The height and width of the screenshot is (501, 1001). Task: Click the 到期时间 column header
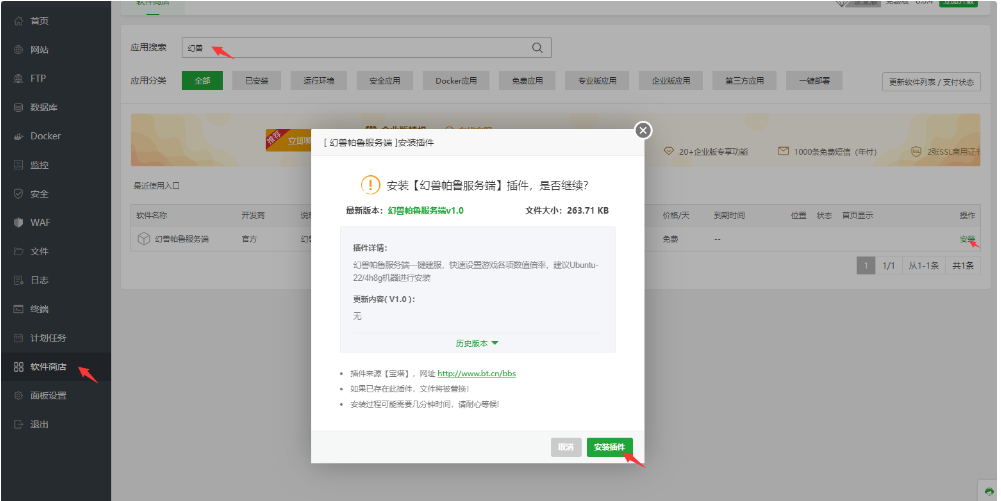730,216
